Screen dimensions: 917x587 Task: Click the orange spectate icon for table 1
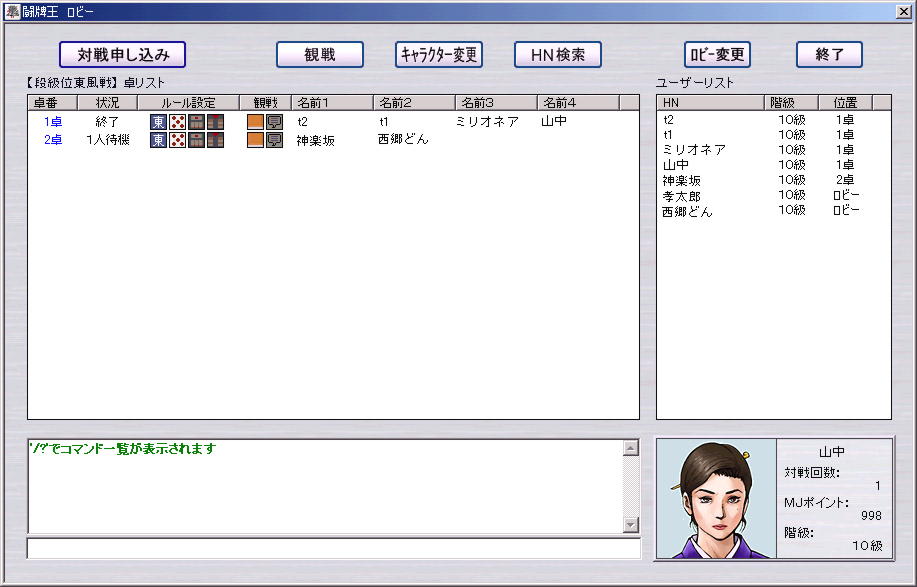click(x=255, y=122)
